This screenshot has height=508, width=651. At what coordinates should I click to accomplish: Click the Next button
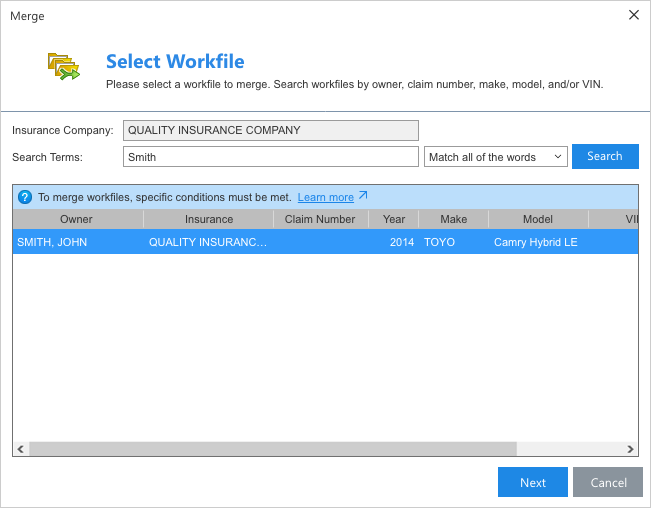[x=532, y=482]
